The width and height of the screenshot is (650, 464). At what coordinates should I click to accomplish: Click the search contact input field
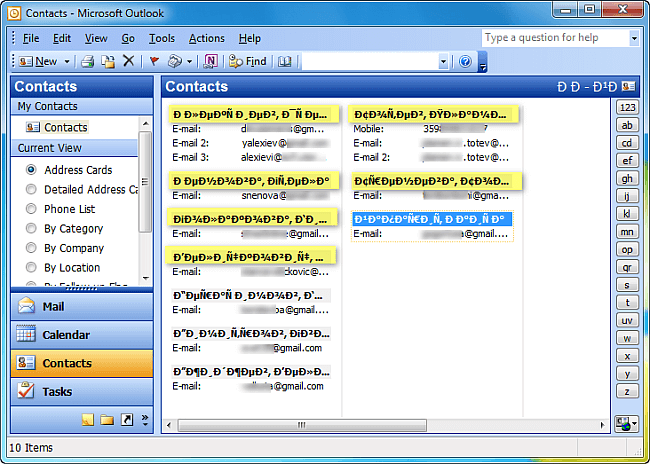(370, 61)
